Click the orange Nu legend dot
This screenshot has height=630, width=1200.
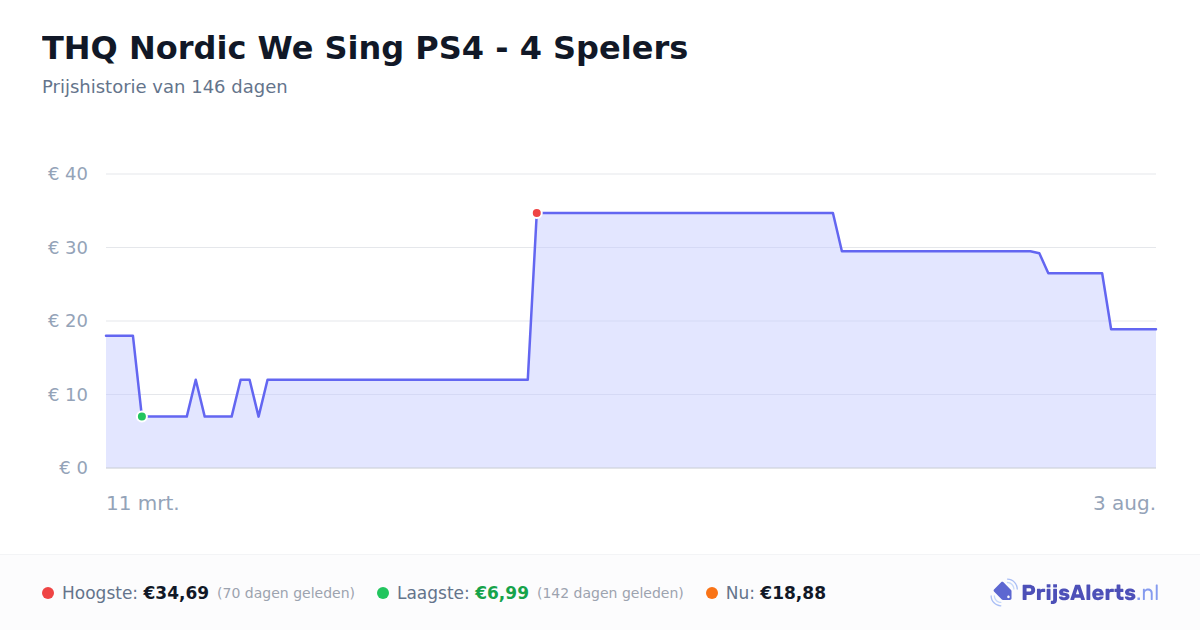712,593
